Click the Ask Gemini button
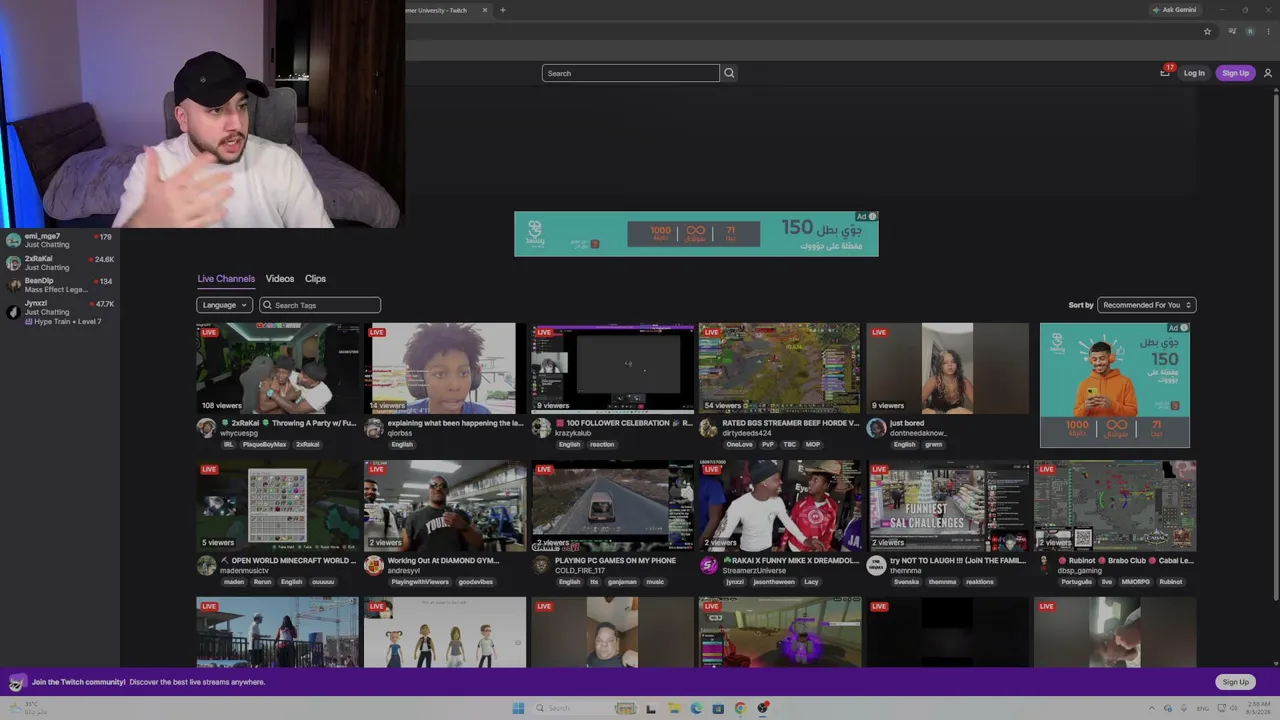 pyautogui.click(x=1175, y=10)
